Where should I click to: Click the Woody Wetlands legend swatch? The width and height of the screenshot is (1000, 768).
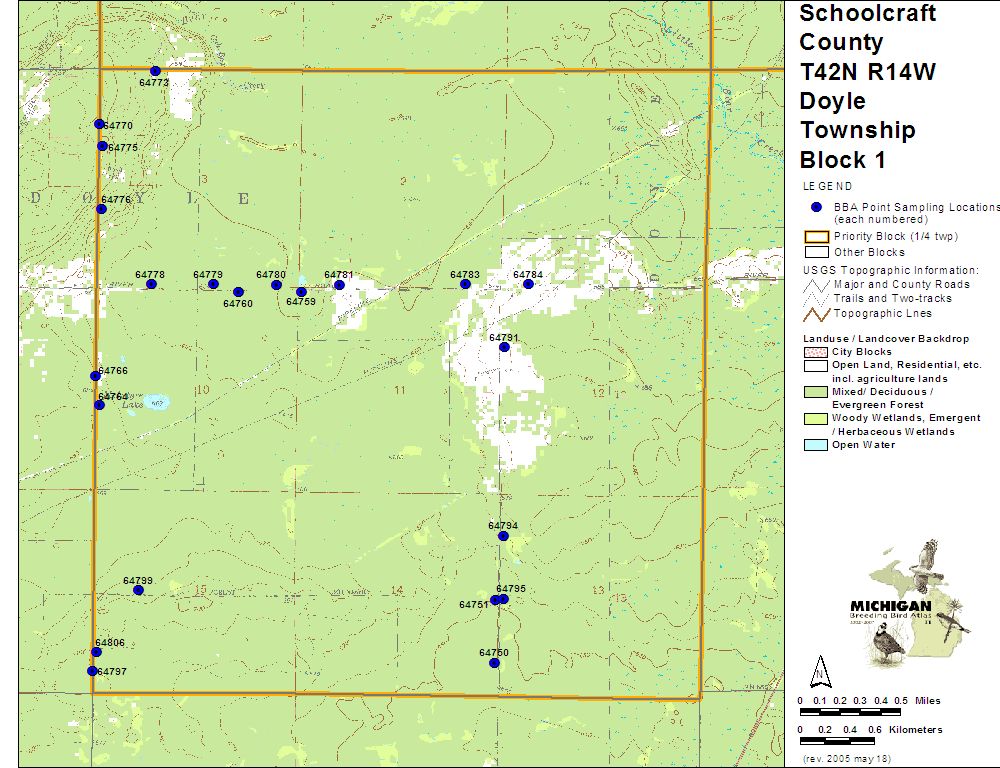tap(816, 418)
